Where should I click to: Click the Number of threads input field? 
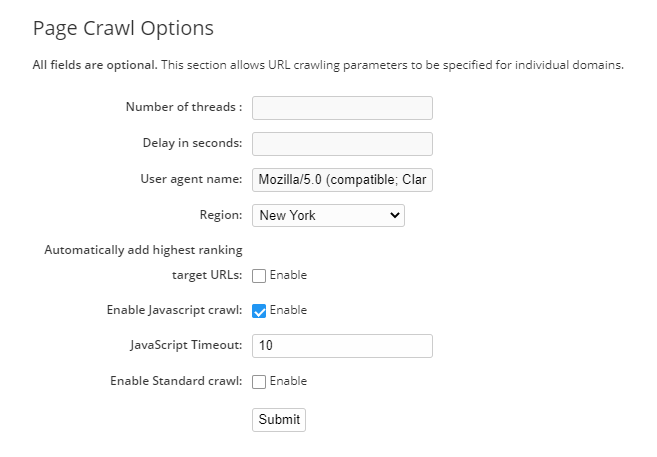pos(342,108)
